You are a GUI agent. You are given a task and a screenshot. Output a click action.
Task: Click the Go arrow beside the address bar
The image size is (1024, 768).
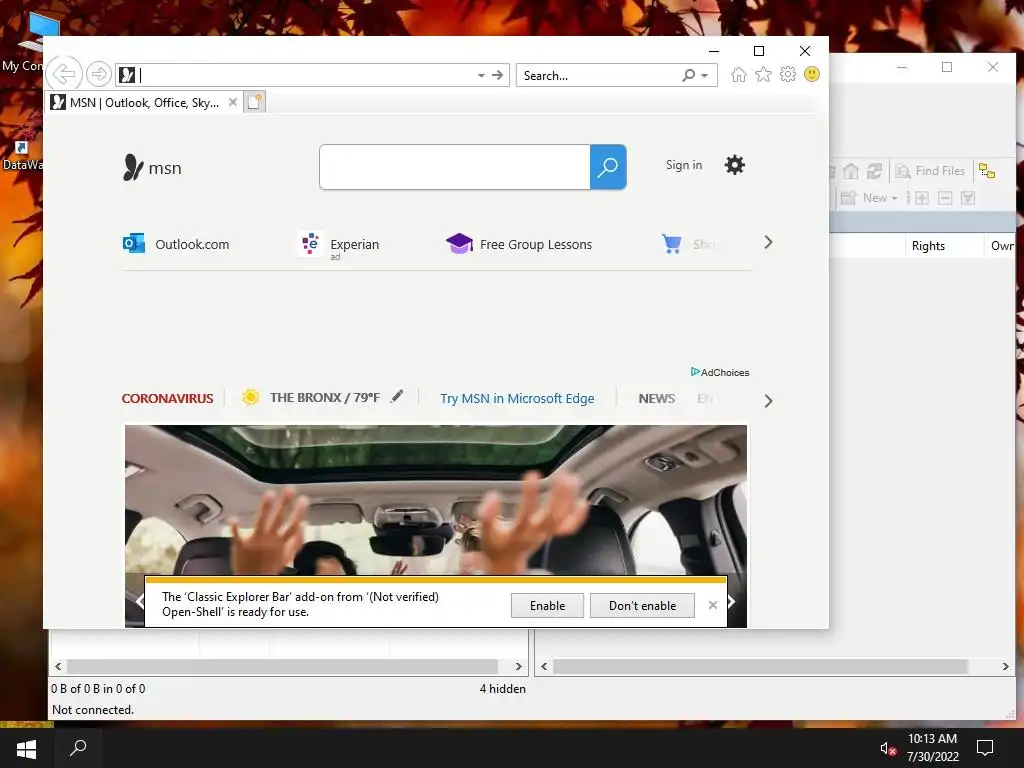tap(498, 75)
